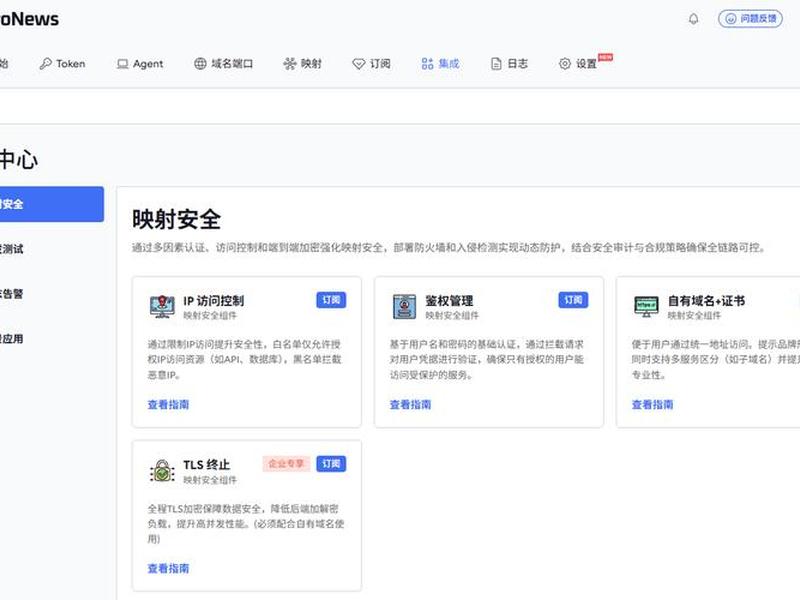Viewport: 800px width, 600px height.
Task: Click the grid icon beside 集成
Action: click(x=428, y=64)
